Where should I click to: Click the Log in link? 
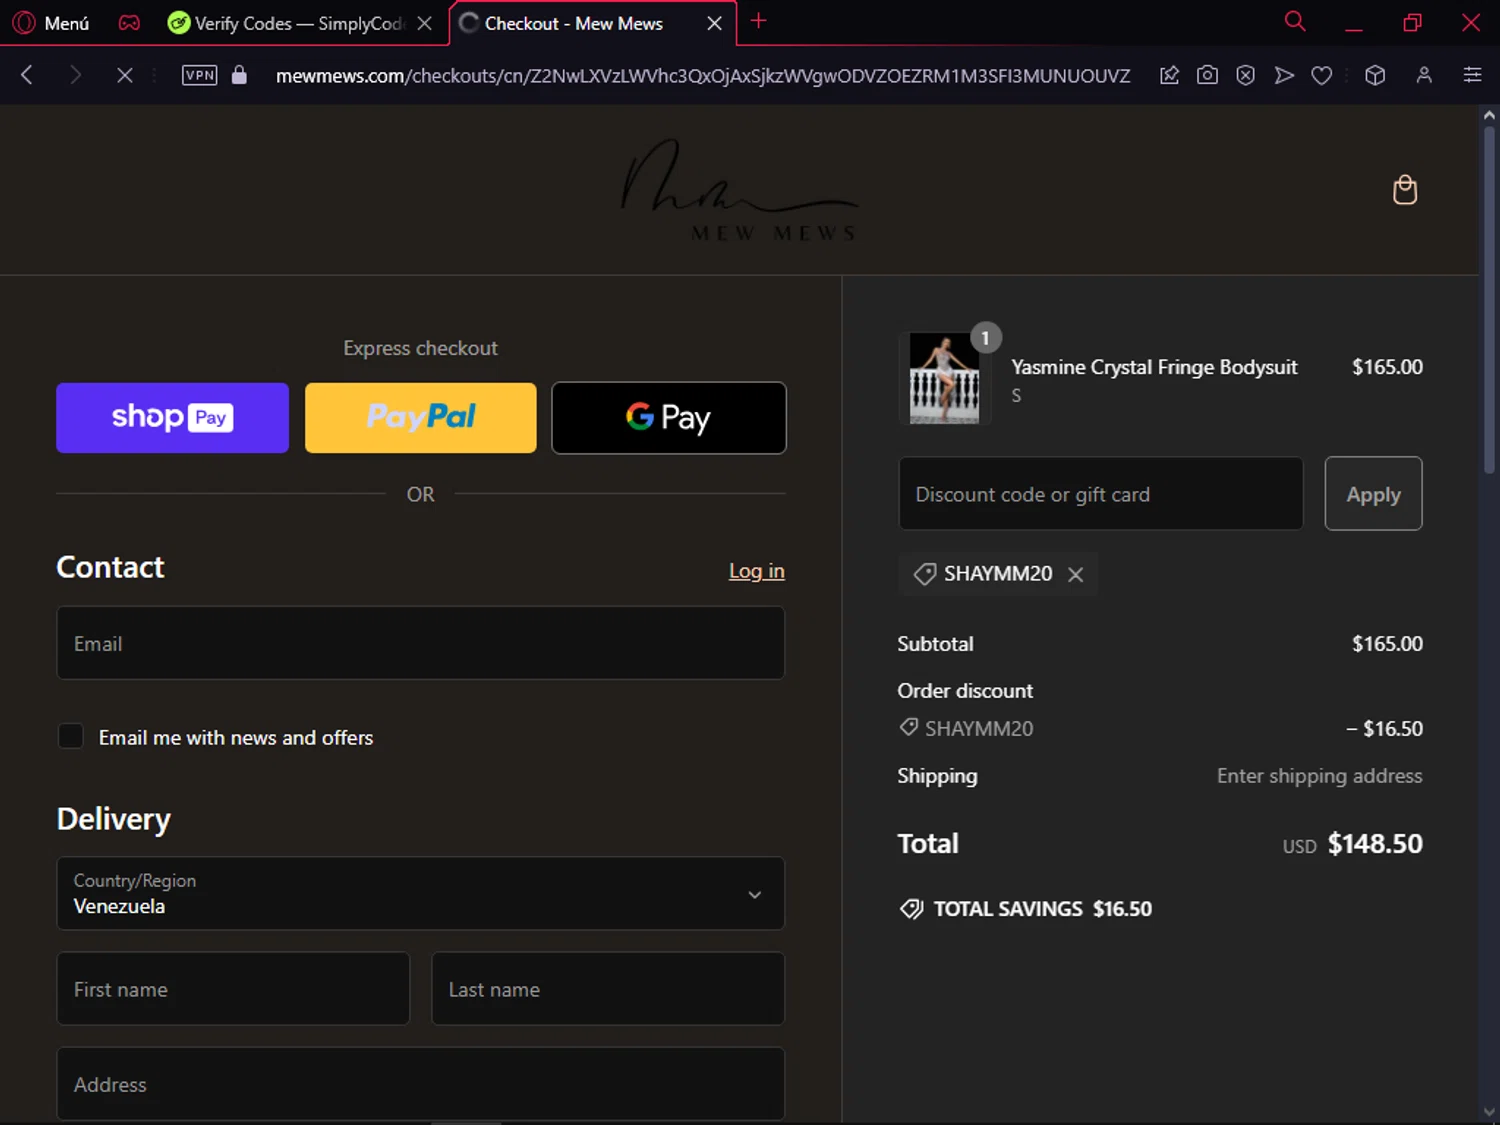757,571
